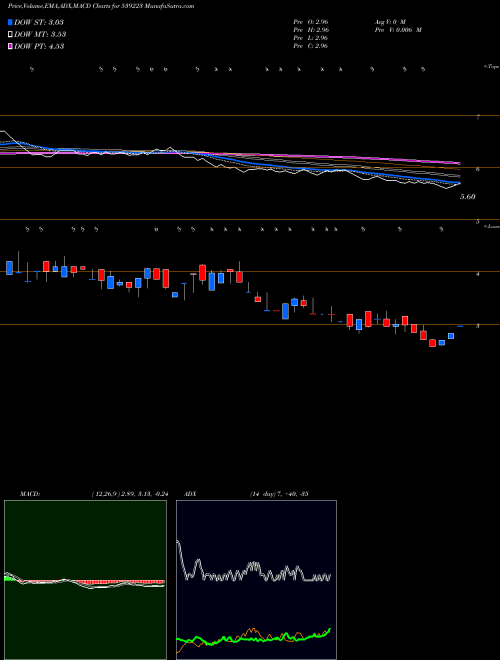The height and width of the screenshot is (660, 500).
Task: Click the price axis label 7
Action: 478,117
